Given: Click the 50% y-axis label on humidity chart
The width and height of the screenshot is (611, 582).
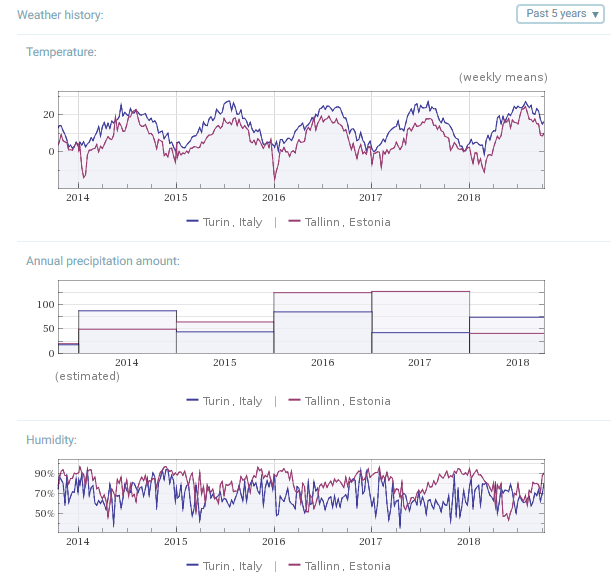Looking at the screenshot, I should (x=45, y=513).
